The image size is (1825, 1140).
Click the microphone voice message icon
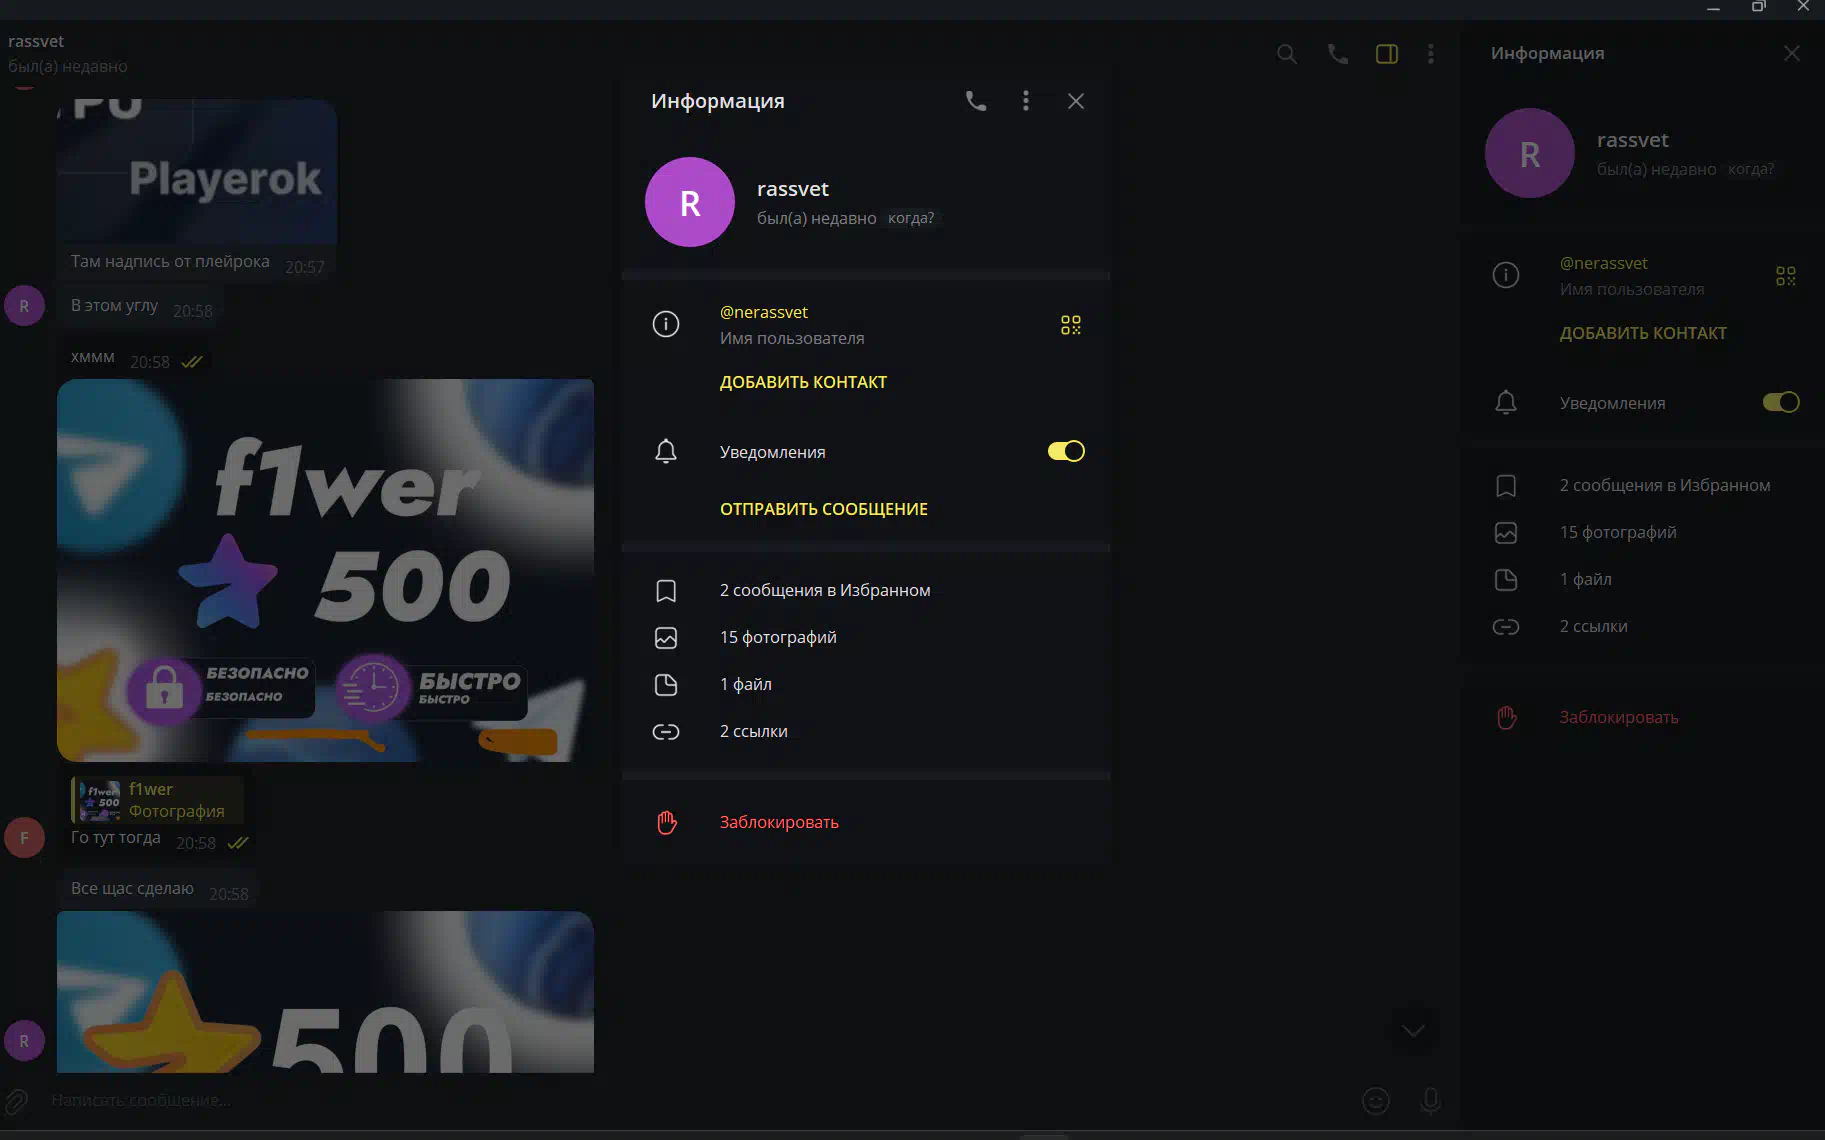[1431, 1101]
